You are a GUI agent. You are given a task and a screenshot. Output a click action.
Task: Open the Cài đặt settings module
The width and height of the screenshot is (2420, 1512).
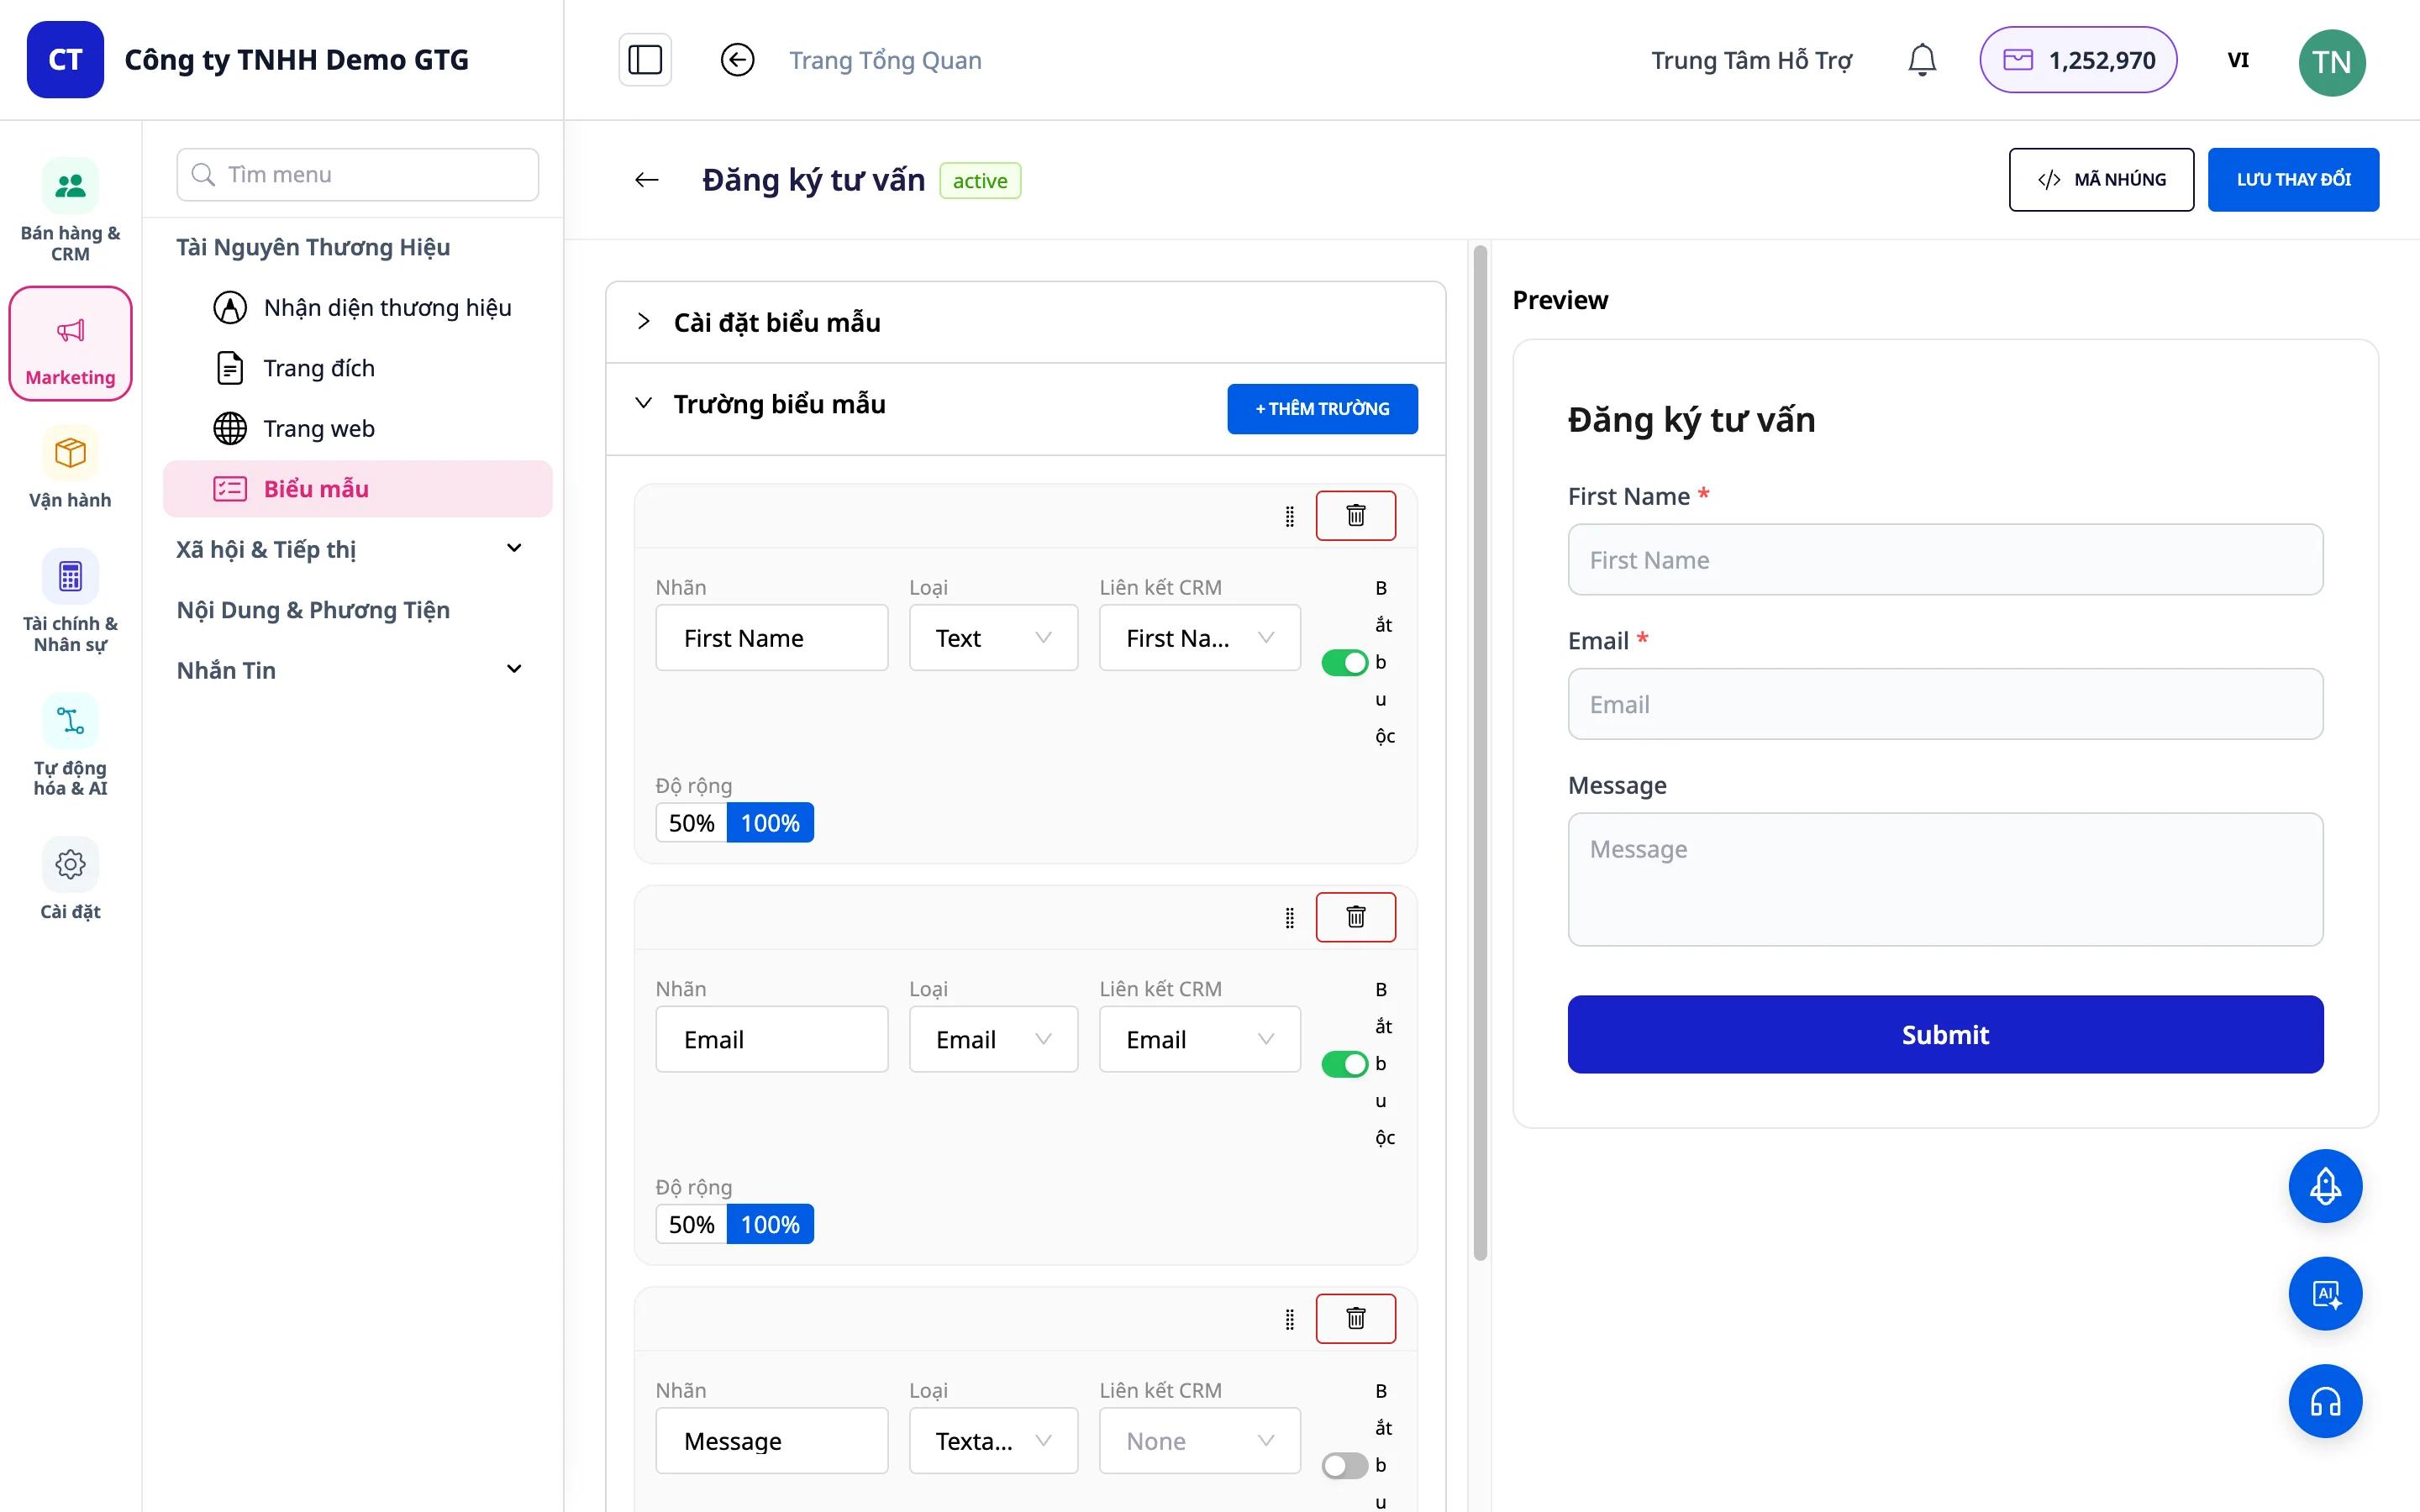[70, 879]
